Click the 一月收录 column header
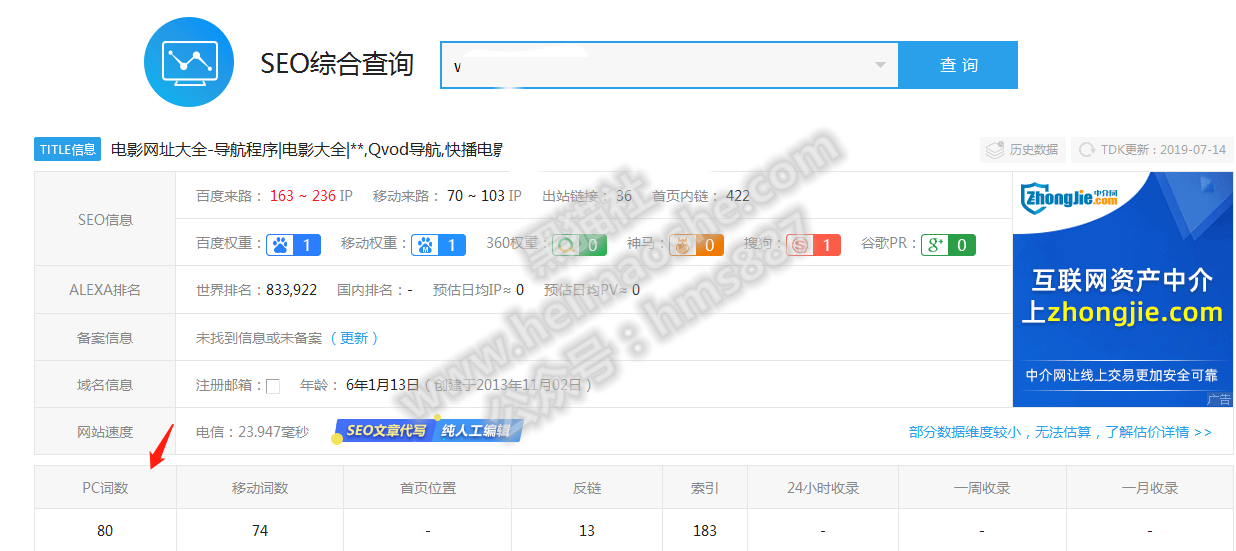The width and height of the screenshot is (1236, 551). [1150, 488]
